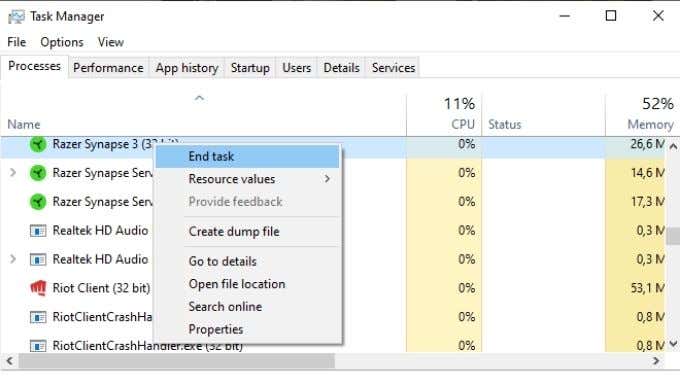Expand the second Realtek HD Audio entry

point(13,259)
